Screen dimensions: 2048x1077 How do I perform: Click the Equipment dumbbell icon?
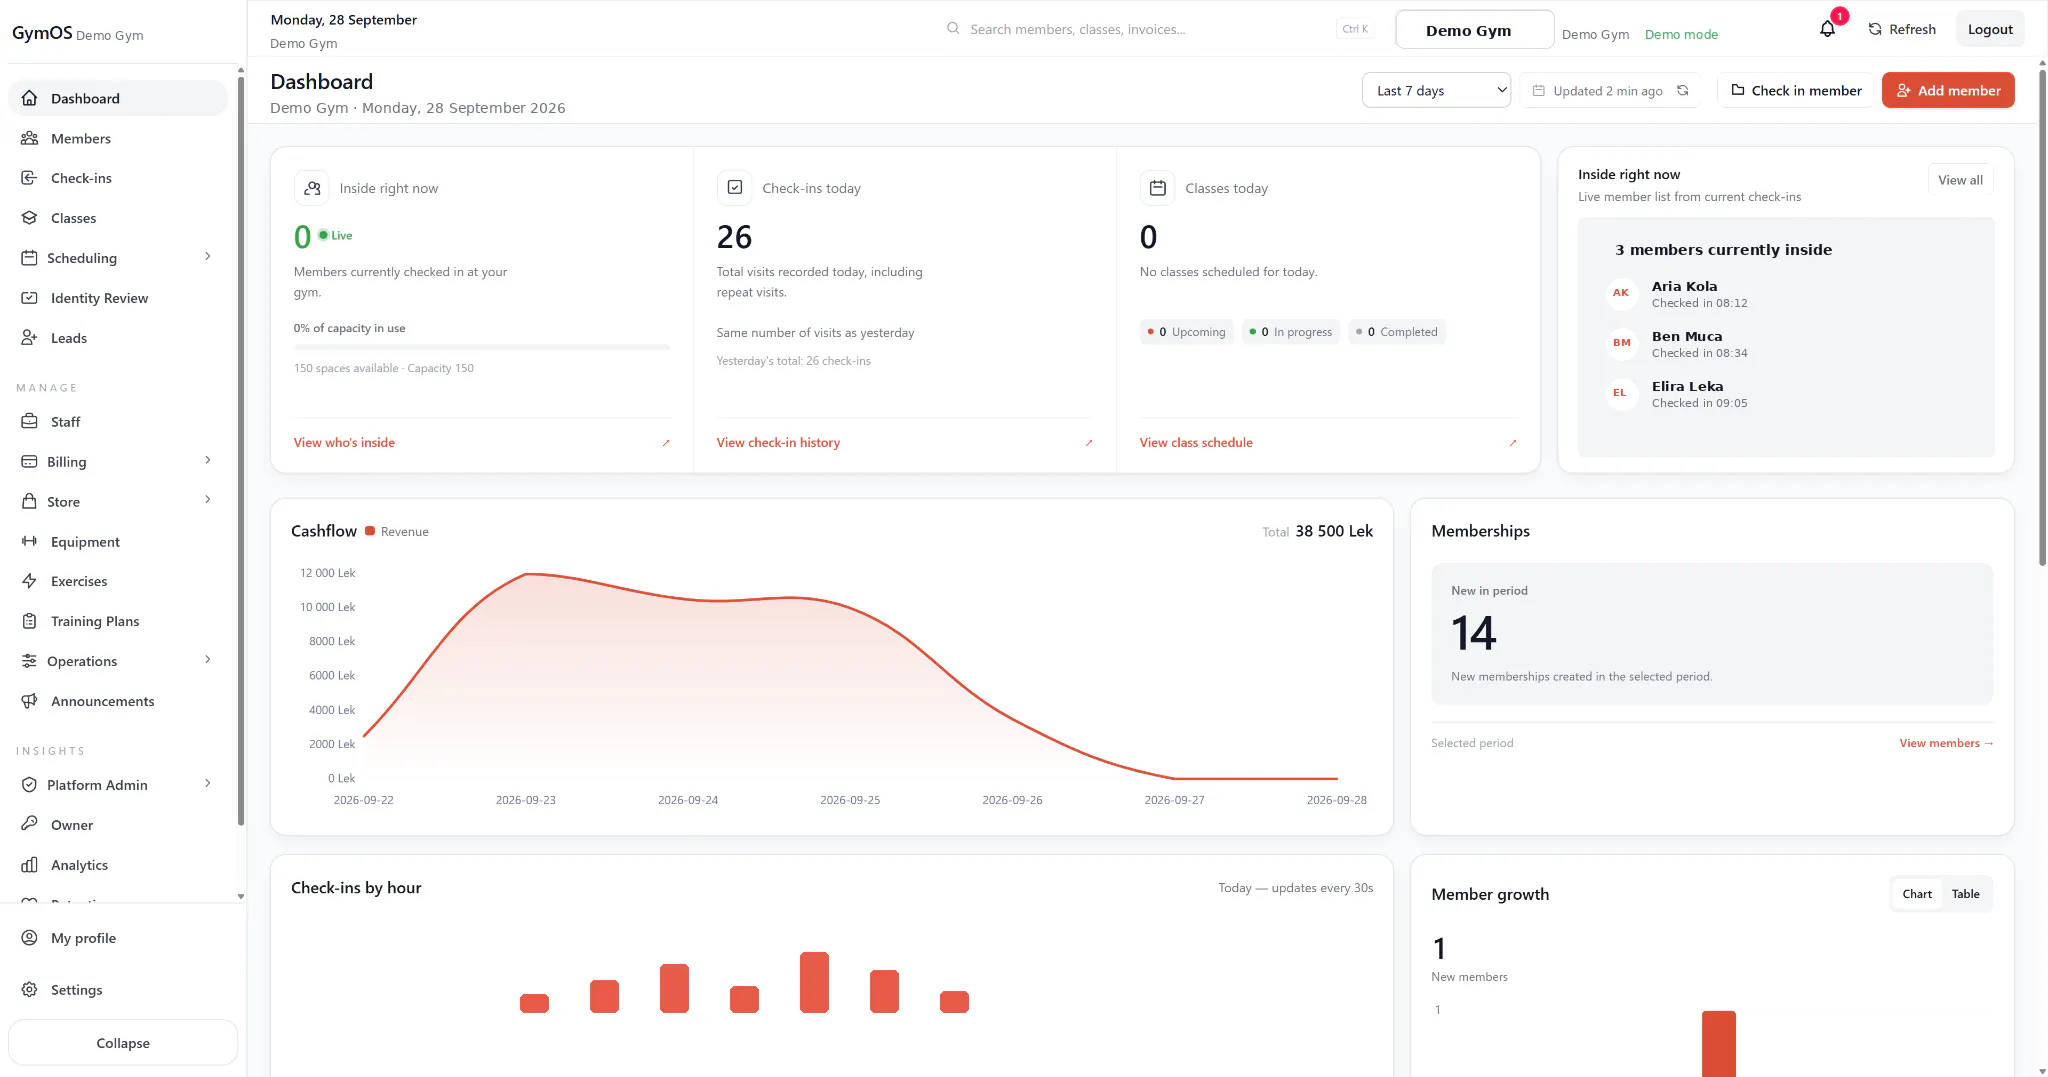click(x=30, y=541)
